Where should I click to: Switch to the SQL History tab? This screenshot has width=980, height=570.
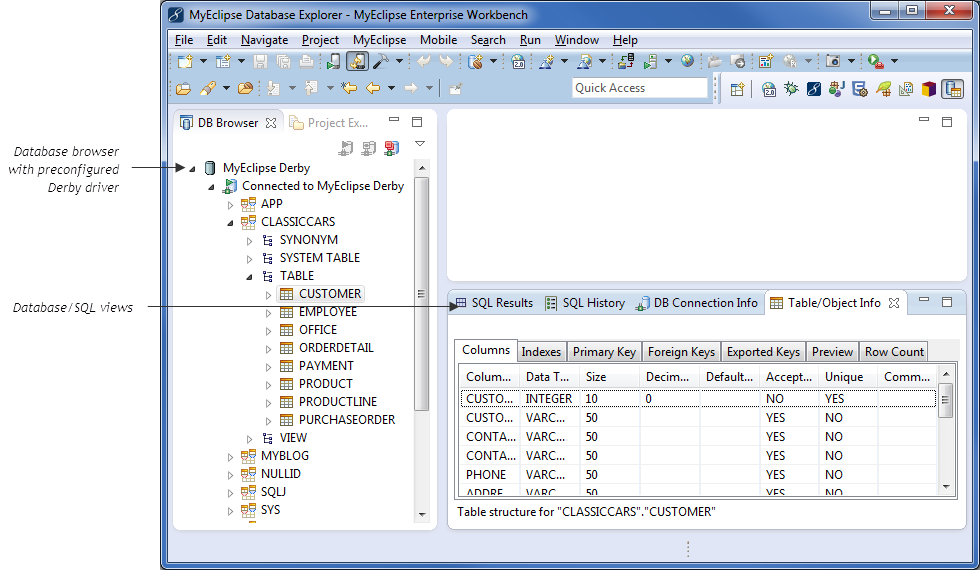[x=592, y=303]
